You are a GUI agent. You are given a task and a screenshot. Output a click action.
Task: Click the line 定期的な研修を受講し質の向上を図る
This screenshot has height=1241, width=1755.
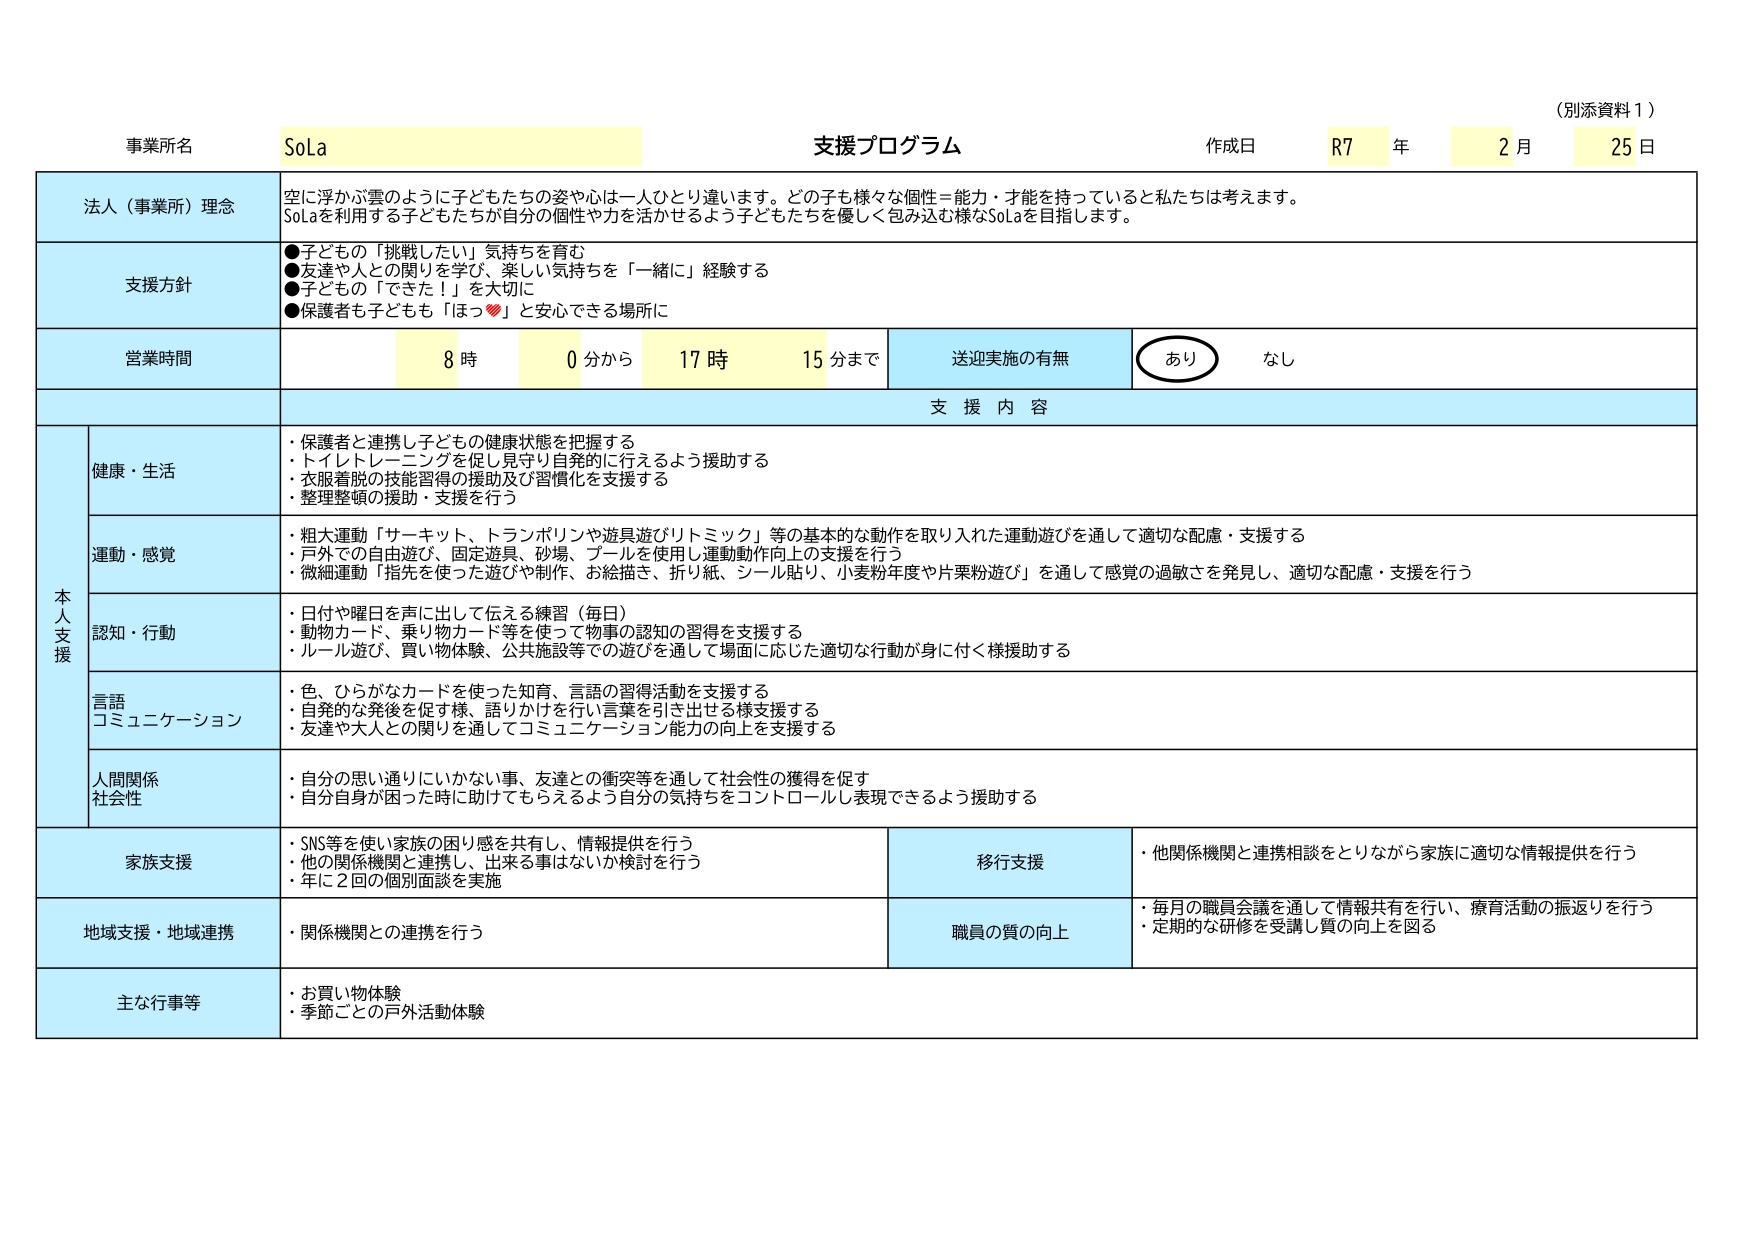point(1286,927)
